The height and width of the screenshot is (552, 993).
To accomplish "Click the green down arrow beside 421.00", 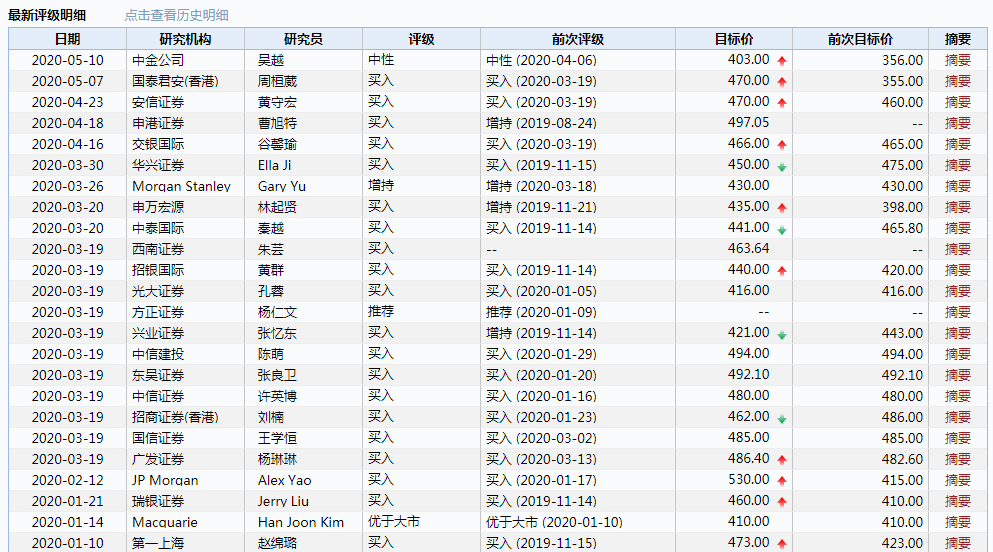I will 782,335.
